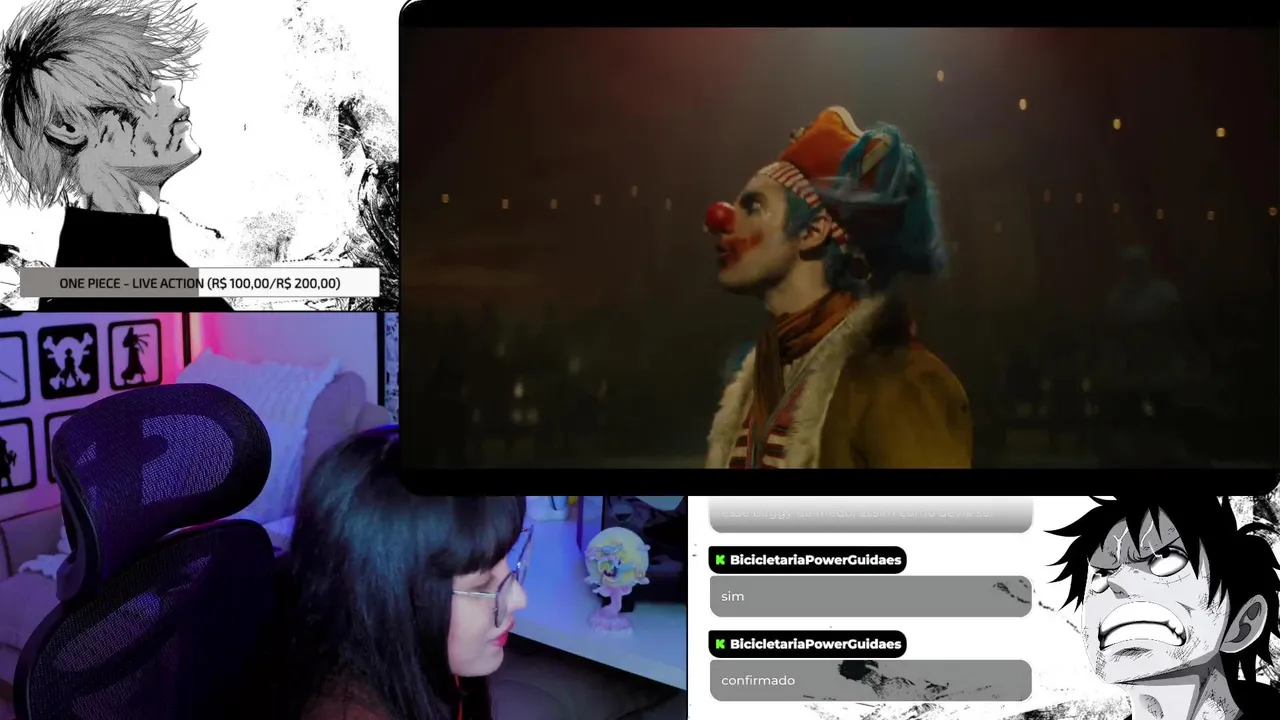
Task: Select username BicicletariaPowerGuidaes above the "confirmado" message
Action: [816, 644]
